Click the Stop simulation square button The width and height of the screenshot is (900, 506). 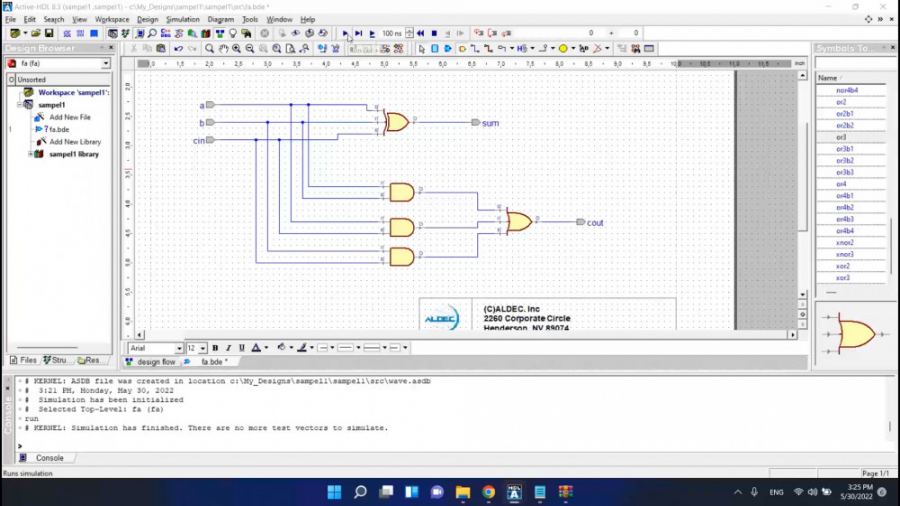click(434, 33)
